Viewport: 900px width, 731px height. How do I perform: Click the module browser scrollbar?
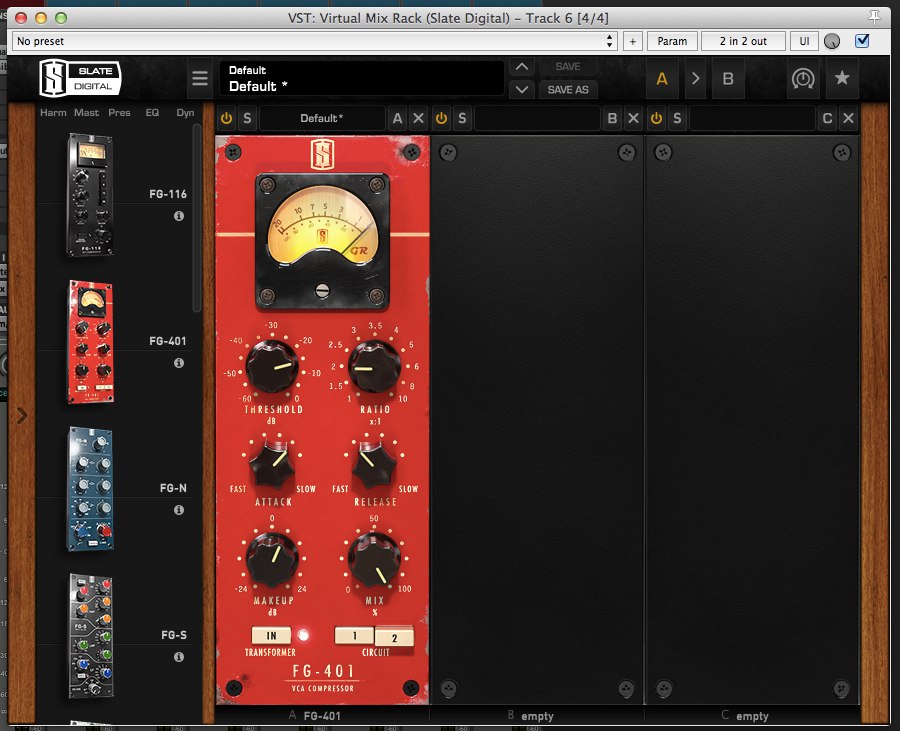197,218
